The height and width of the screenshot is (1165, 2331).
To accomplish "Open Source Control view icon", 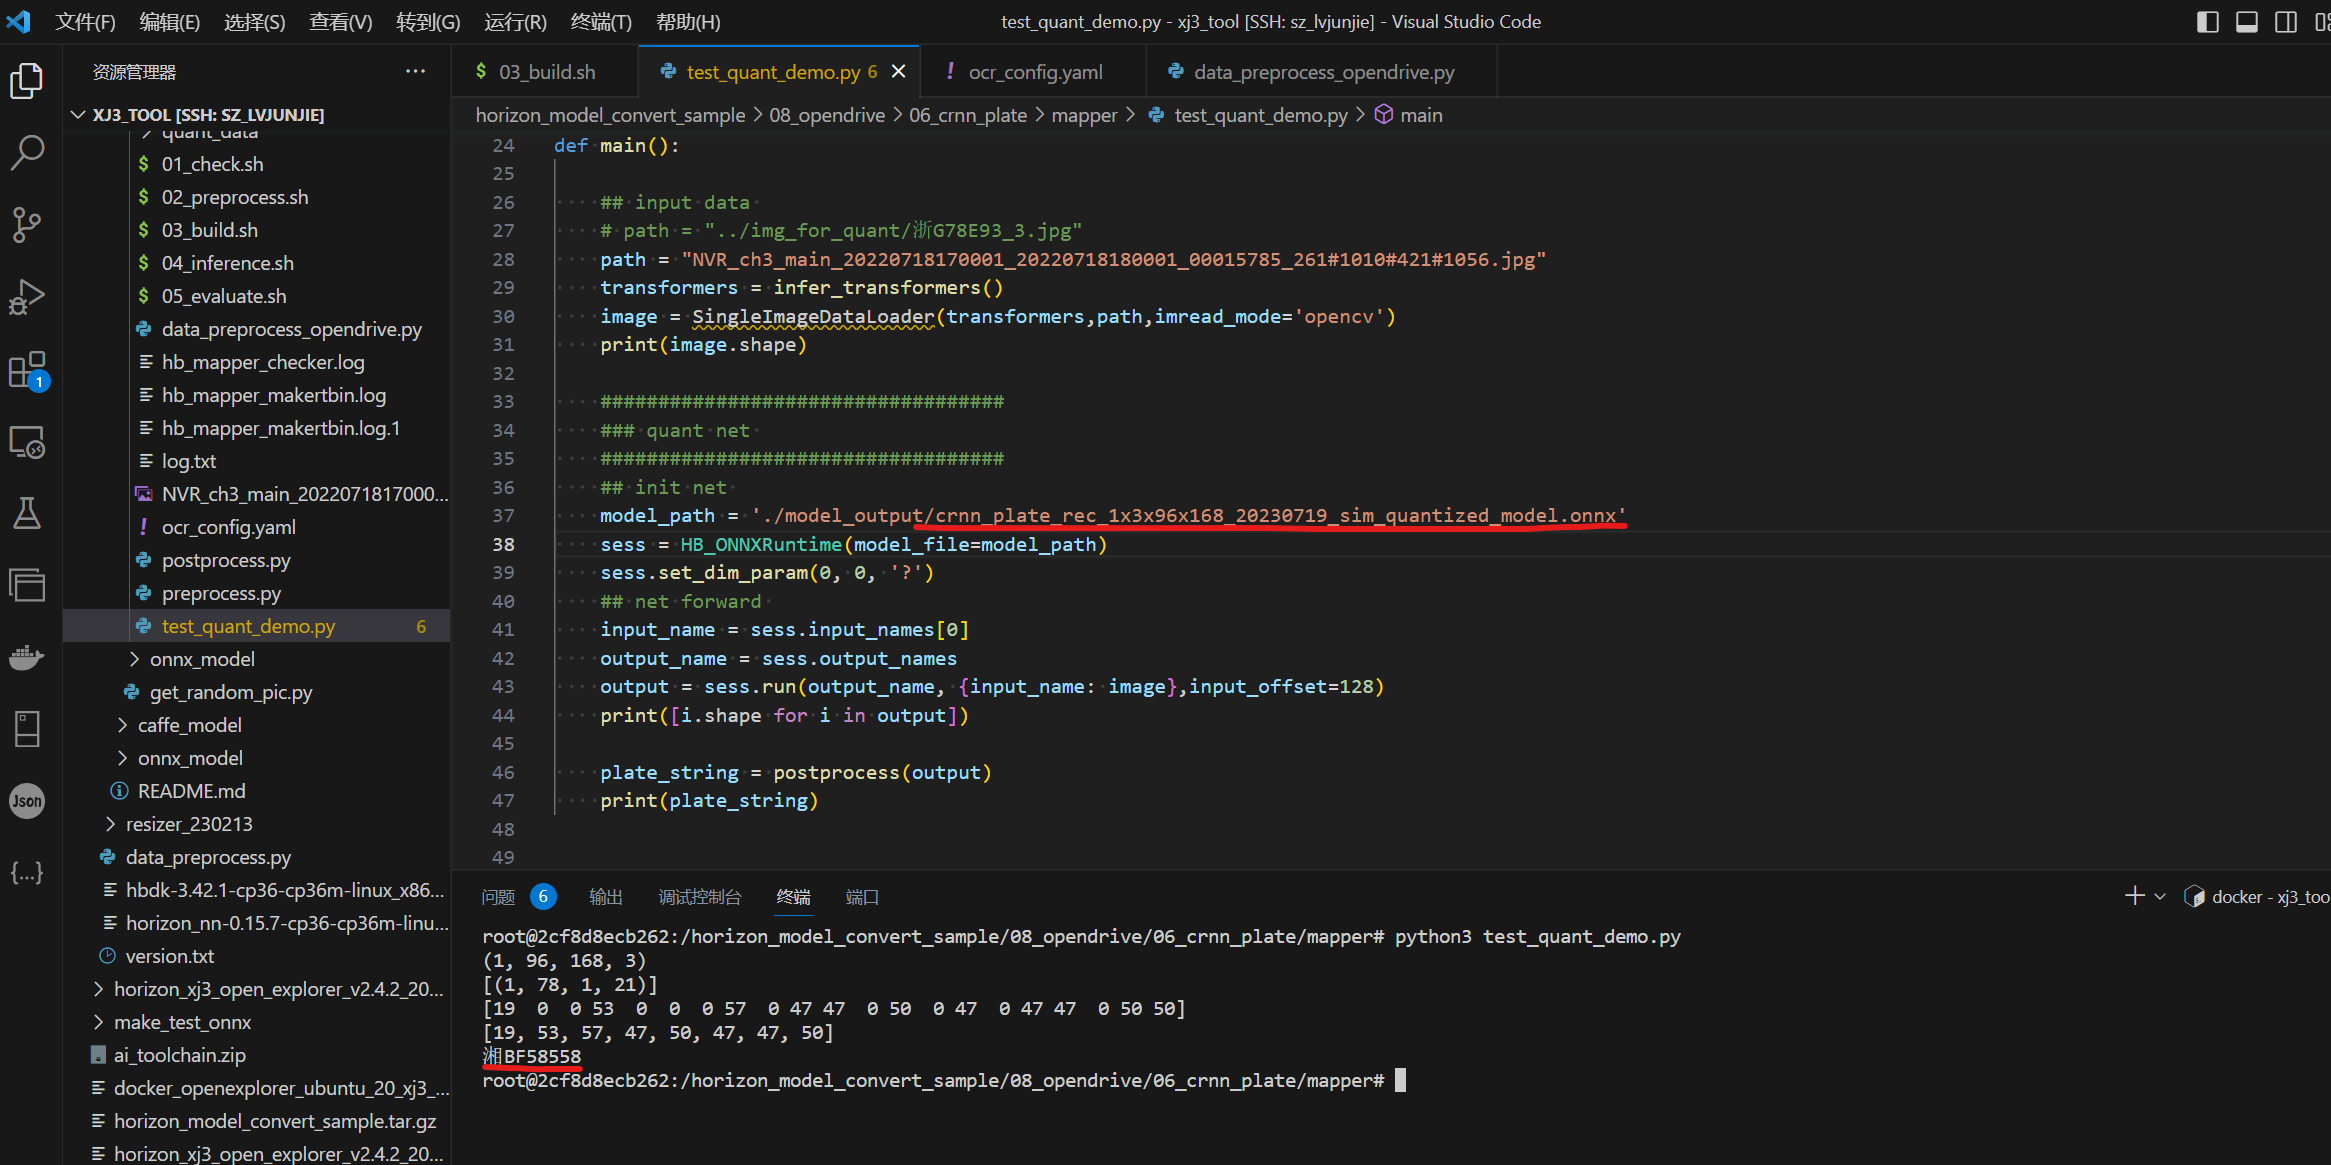I will (x=27, y=224).
